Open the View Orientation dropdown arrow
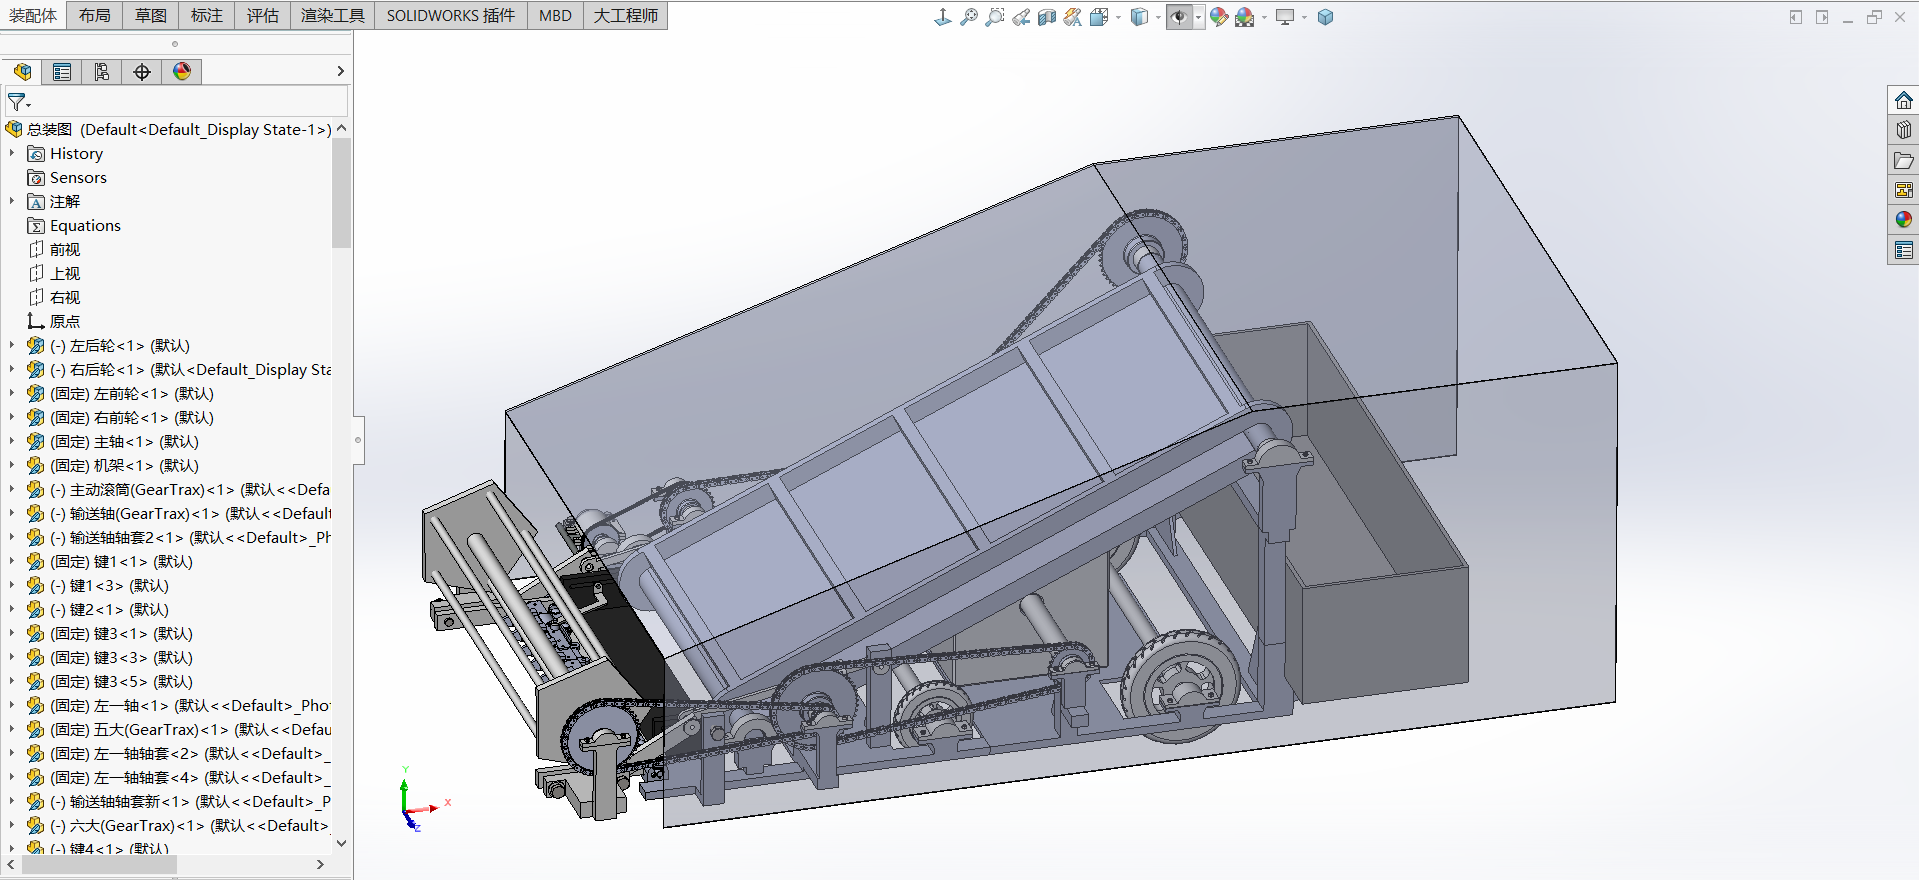The height and width of the screenshot is (880, 1919). 1117,17
